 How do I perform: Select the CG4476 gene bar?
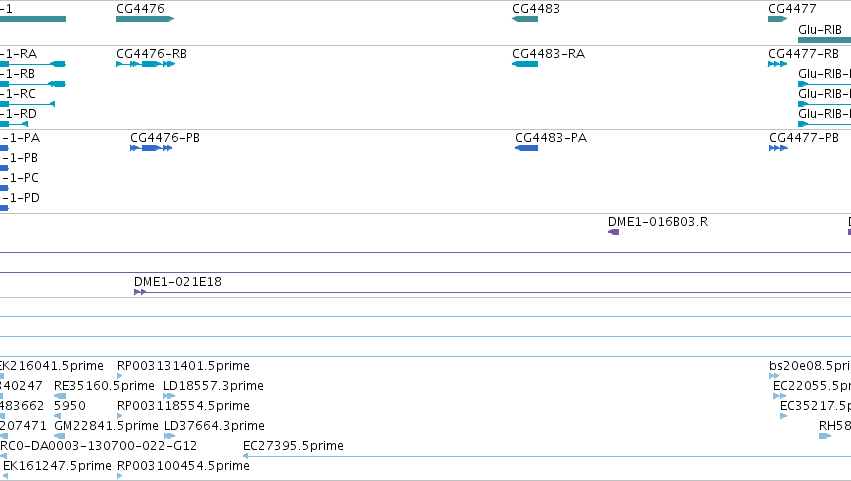pos(145,19)
